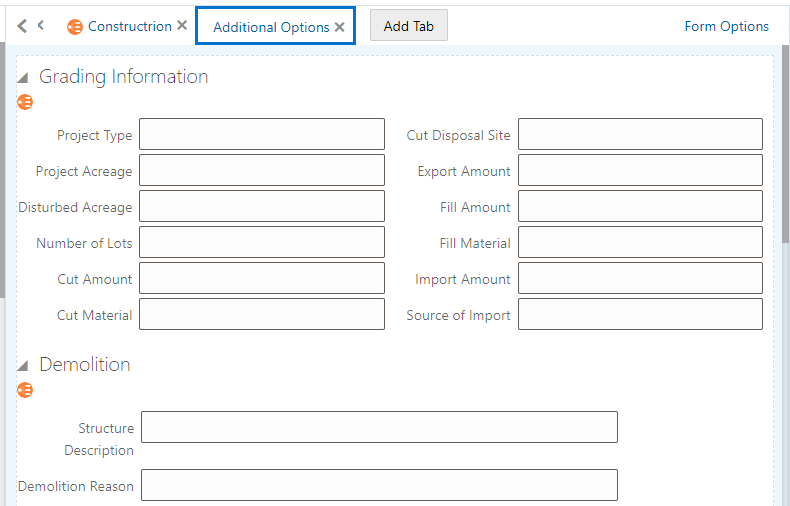Open Form Options
Viewport: 790px width, 506px height.
pyautogui.click(x=727, y=26)
